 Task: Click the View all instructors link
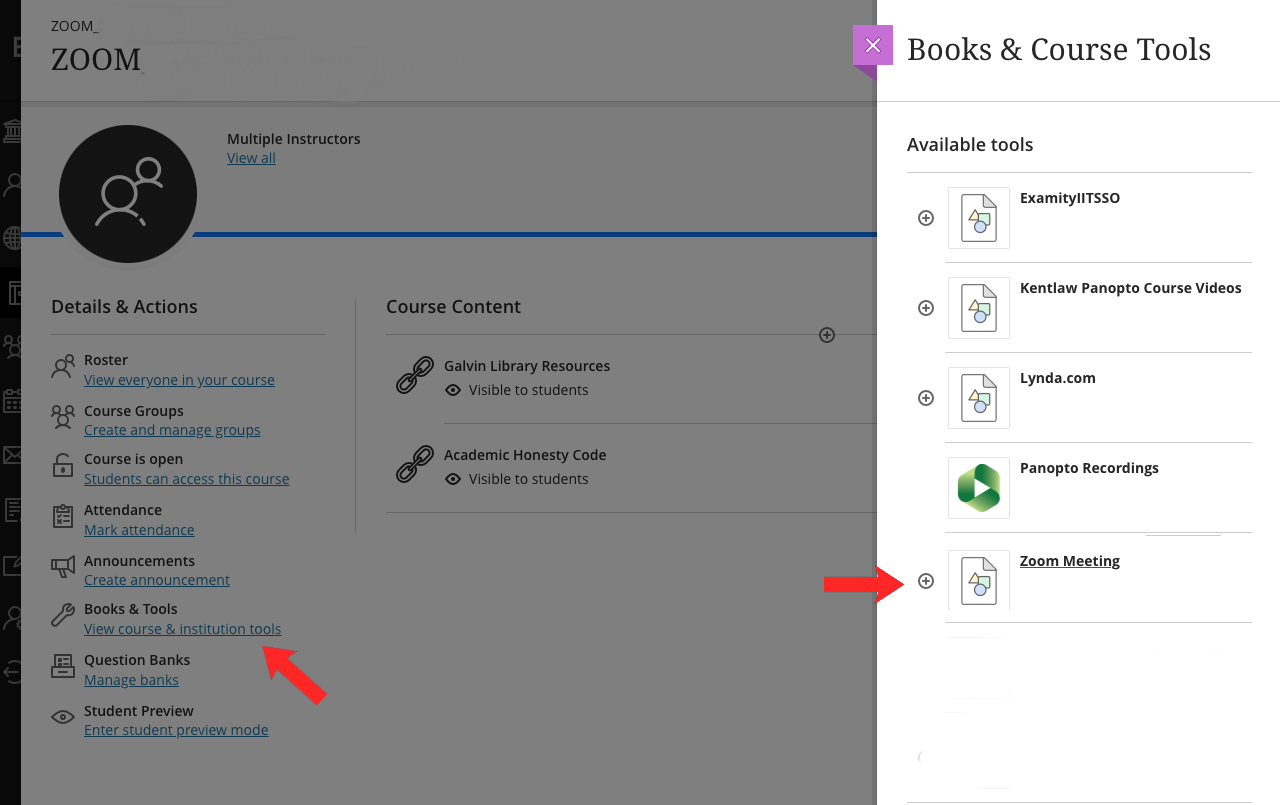tap(251, 158)
